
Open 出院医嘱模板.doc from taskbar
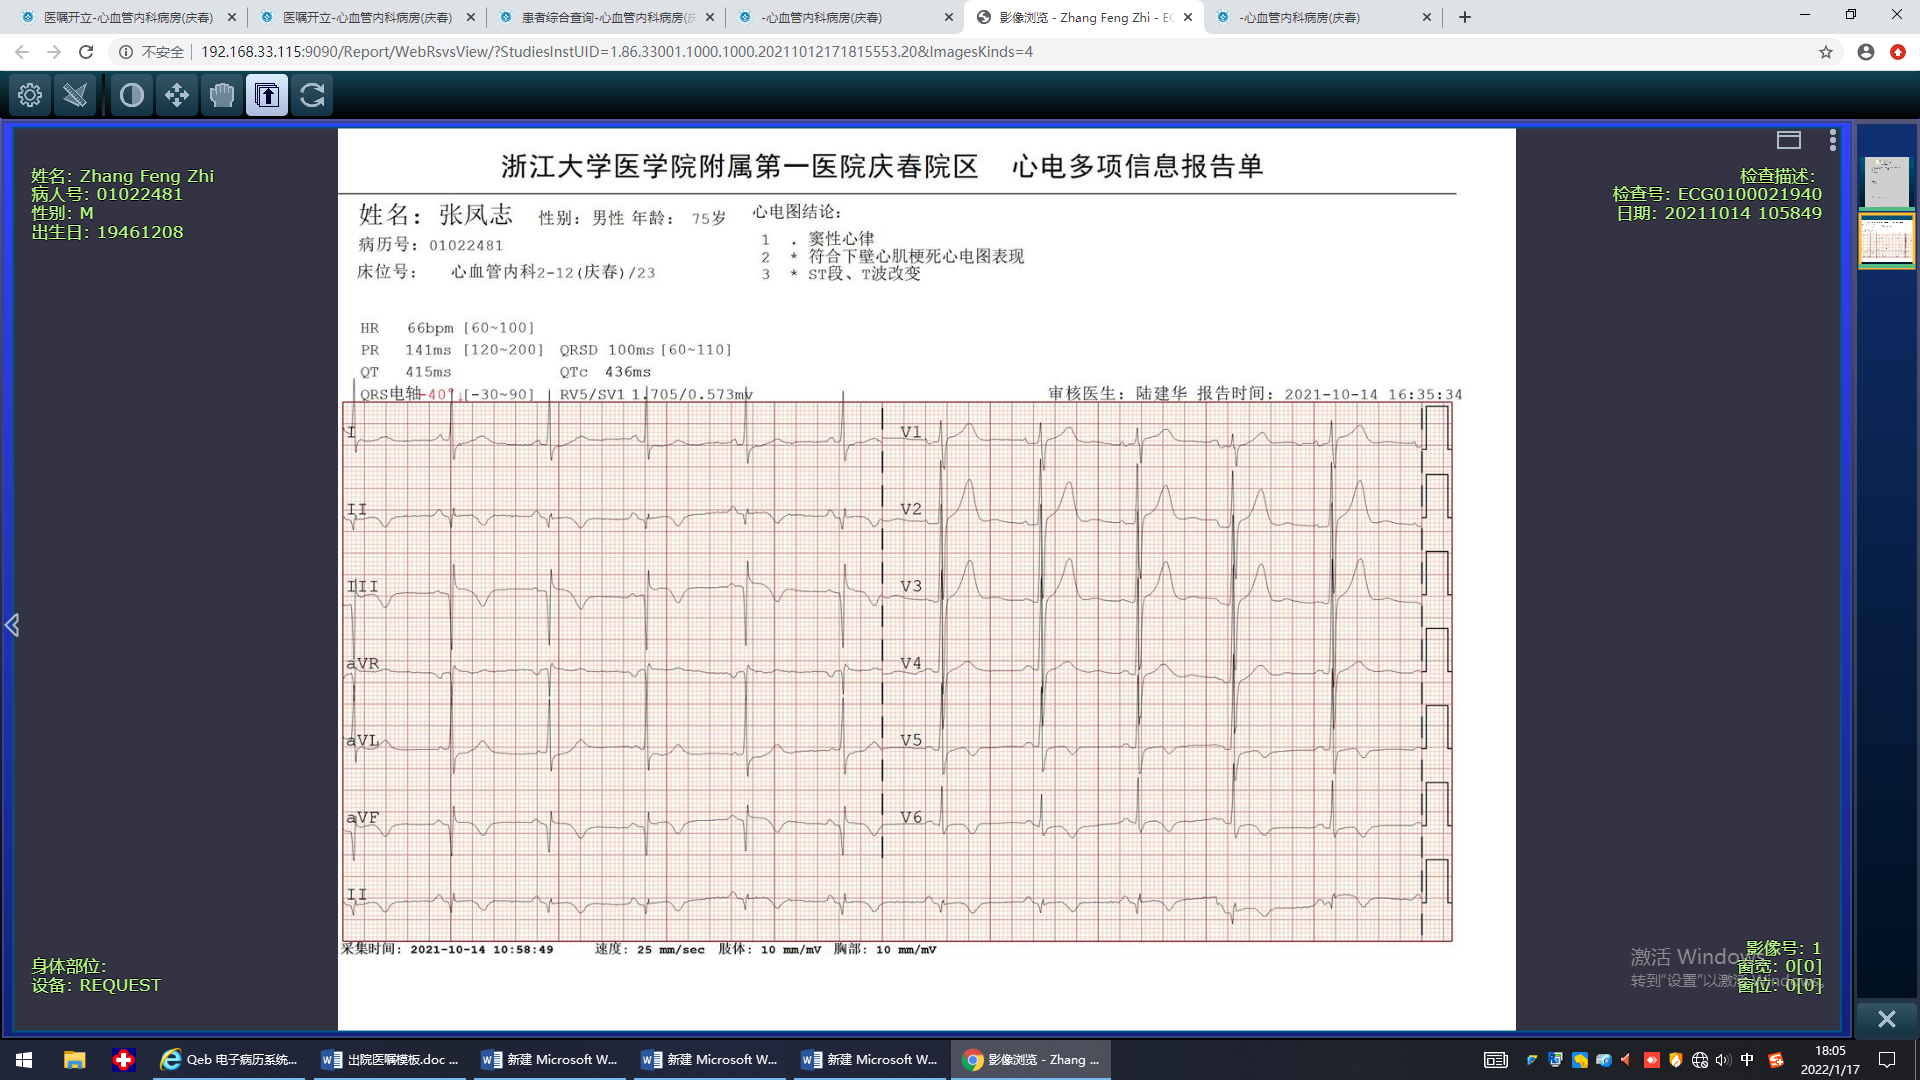coord(390,1060)
